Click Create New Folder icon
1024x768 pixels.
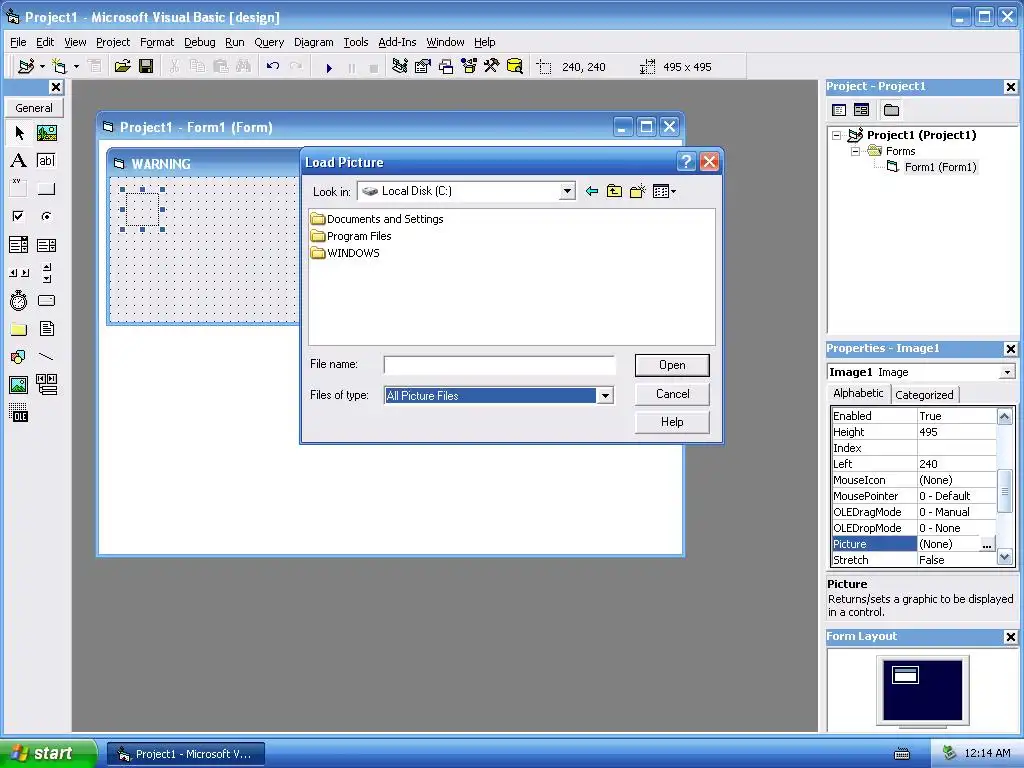(637, 191)
